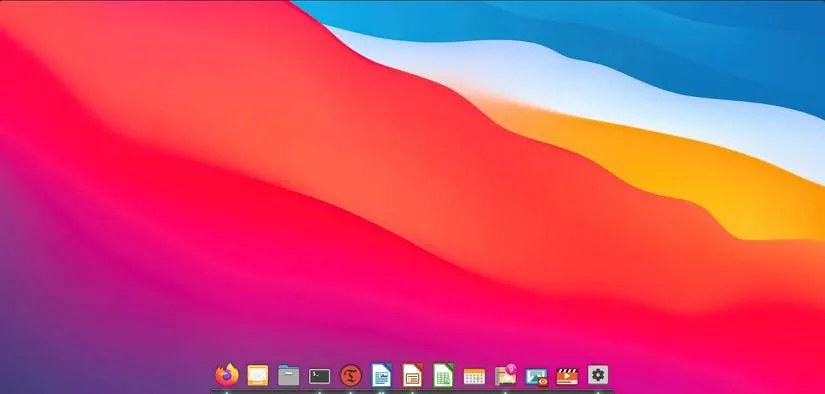This screenshot has height=394, width=825.
Task: Launch the image viewer app
Action: [x=536, y=377]
